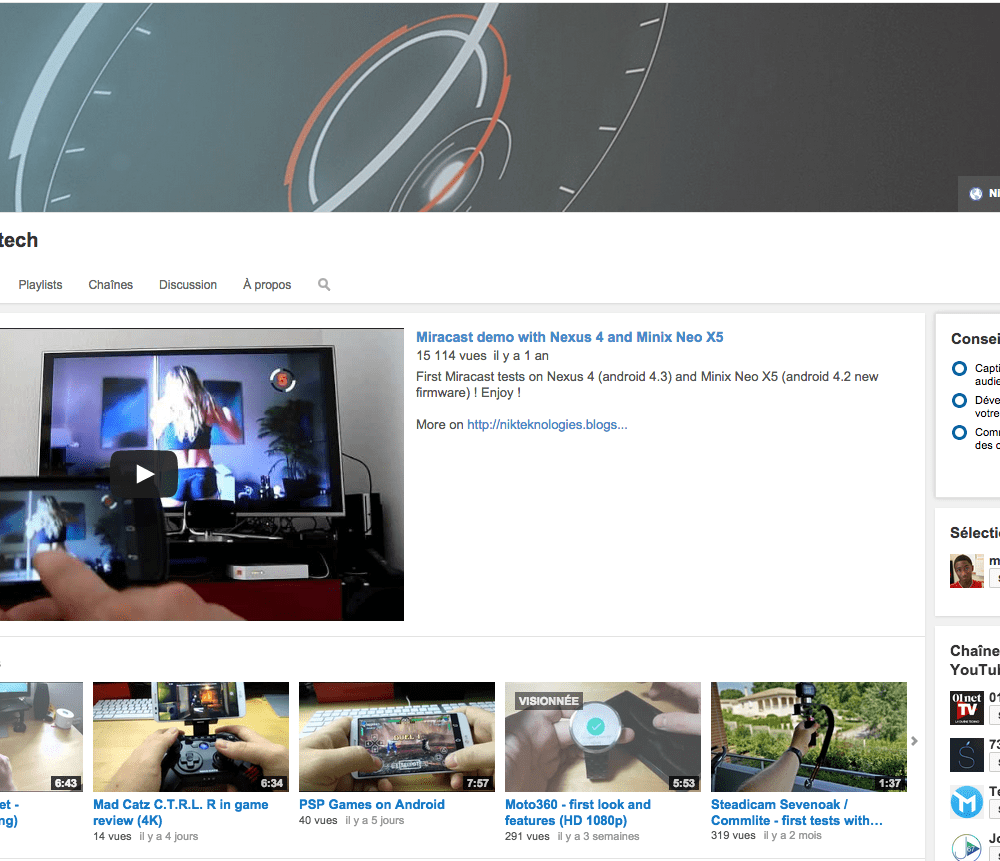Viewport: 1000px width, 861px height.
Task: Open the À propos tab
Action: coord(267,284)
